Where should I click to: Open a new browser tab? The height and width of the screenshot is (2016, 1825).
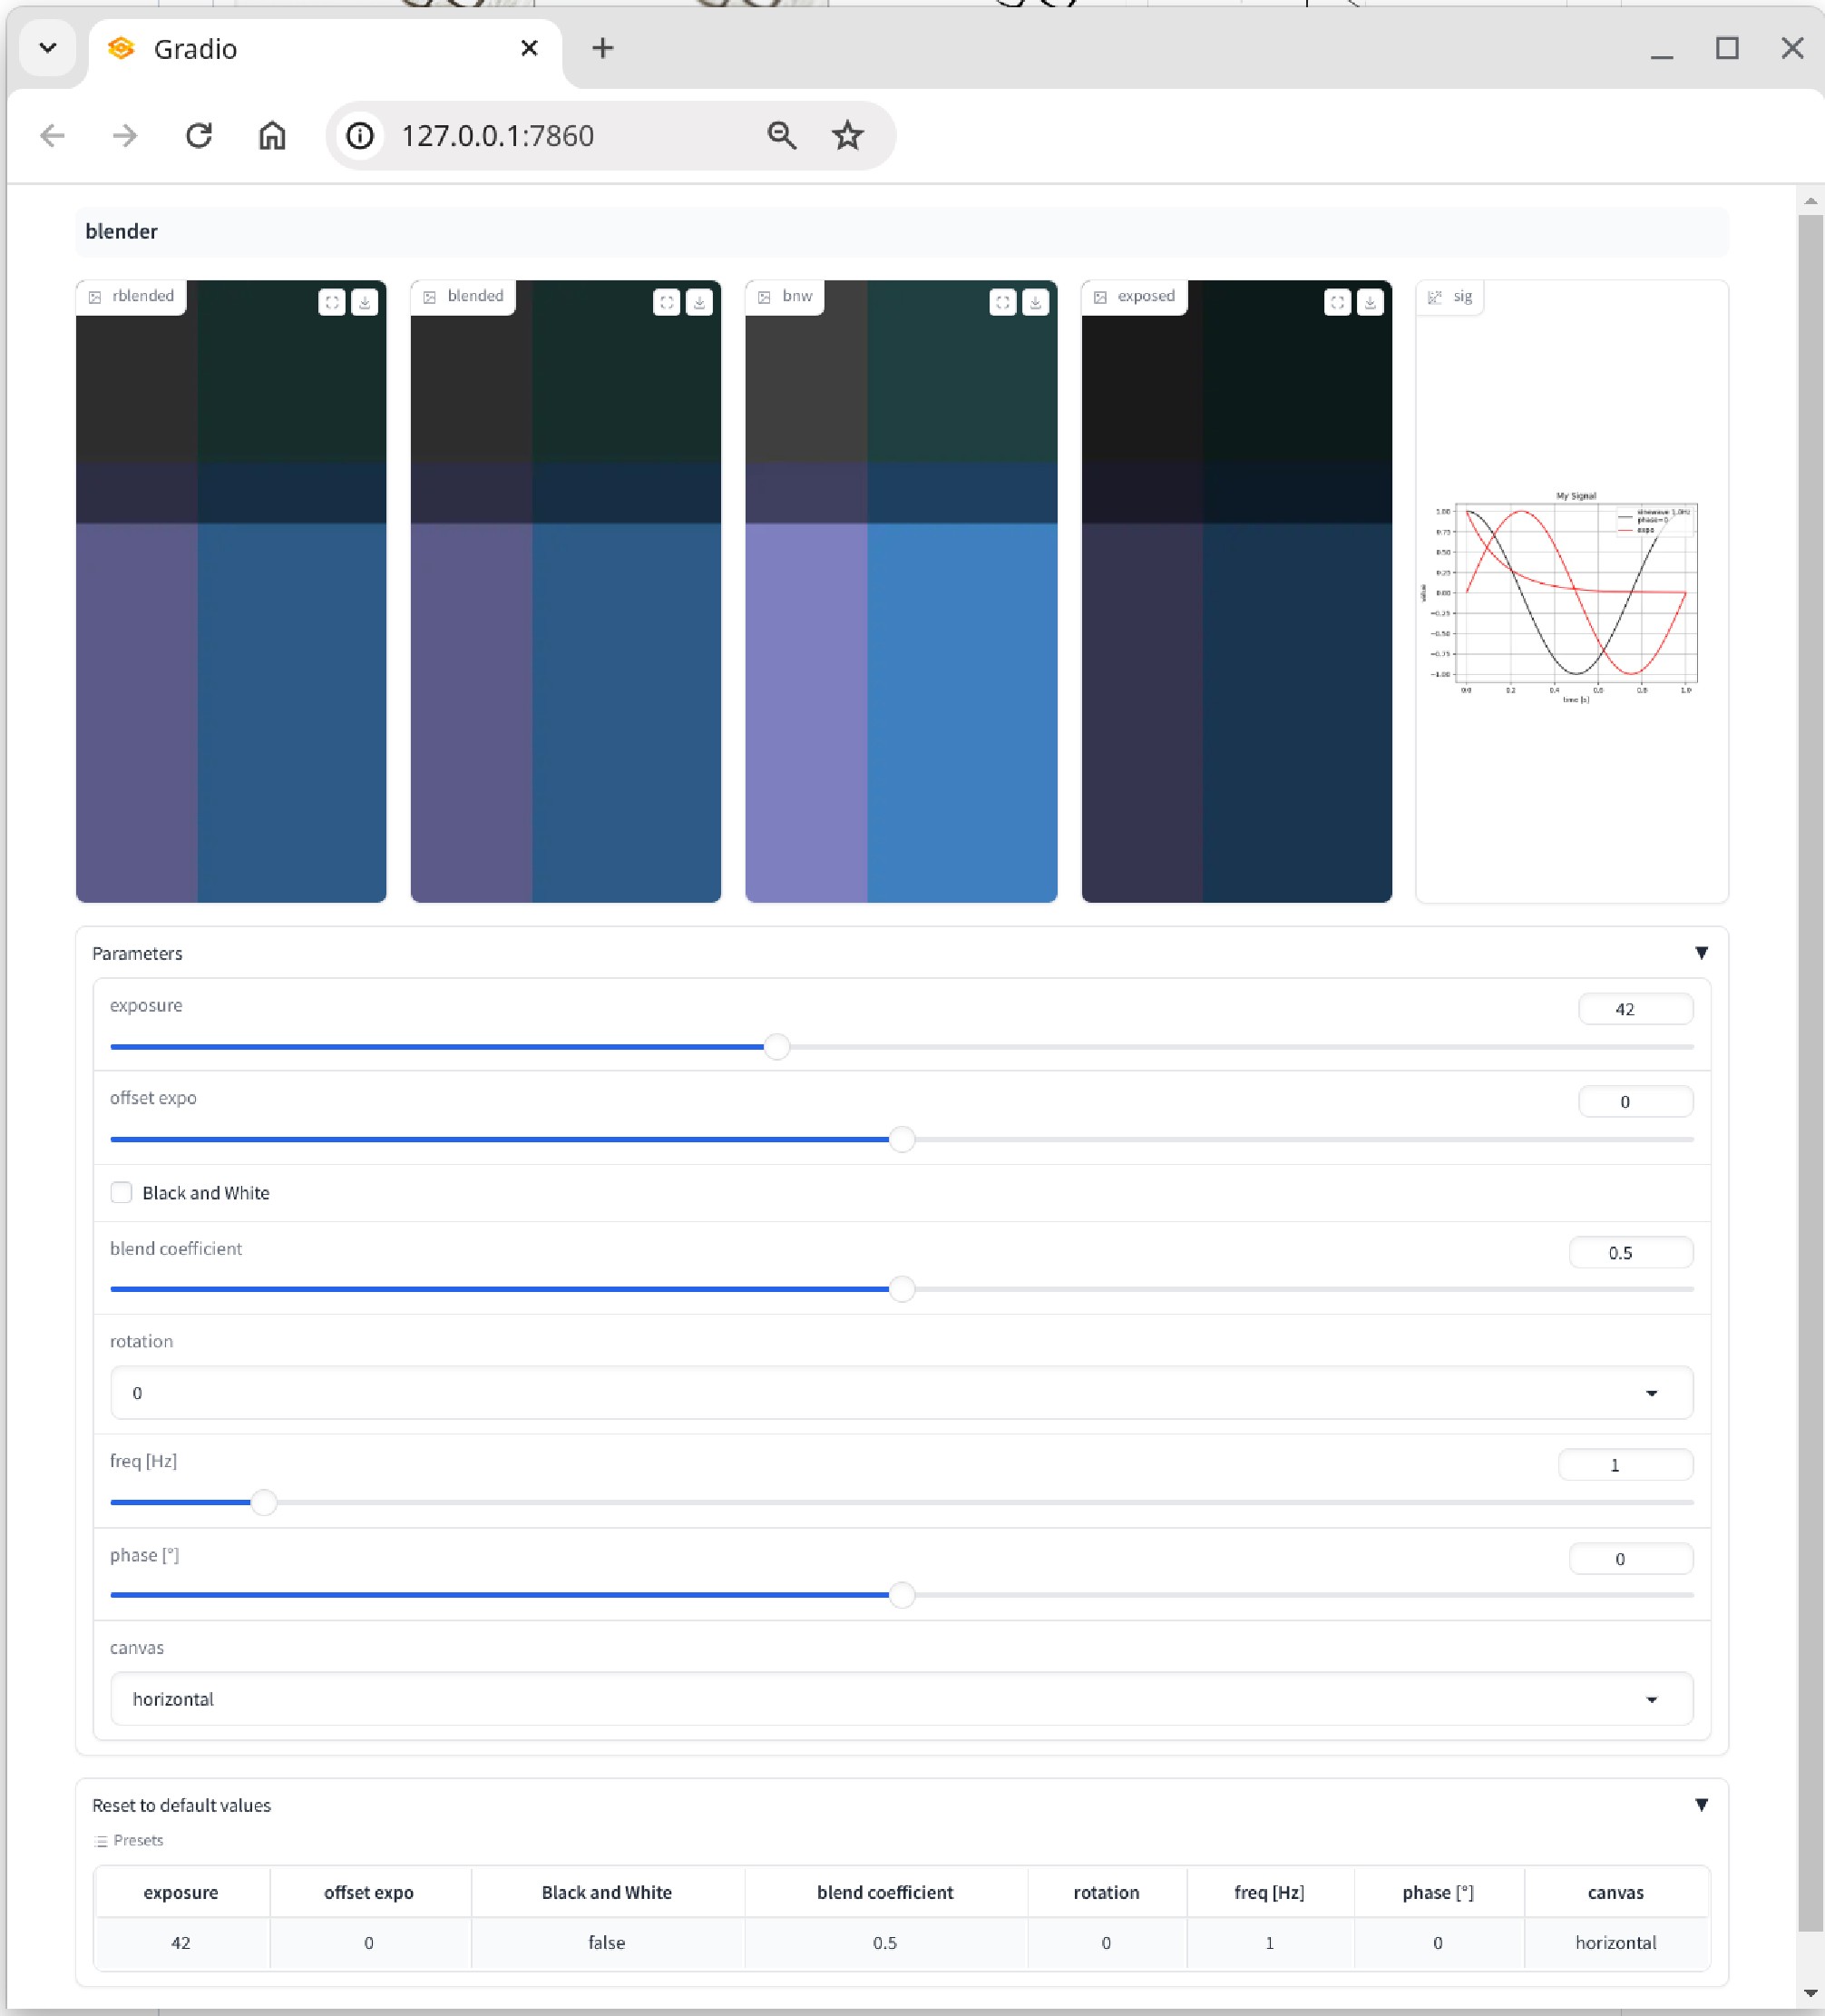tap(603, 48)
